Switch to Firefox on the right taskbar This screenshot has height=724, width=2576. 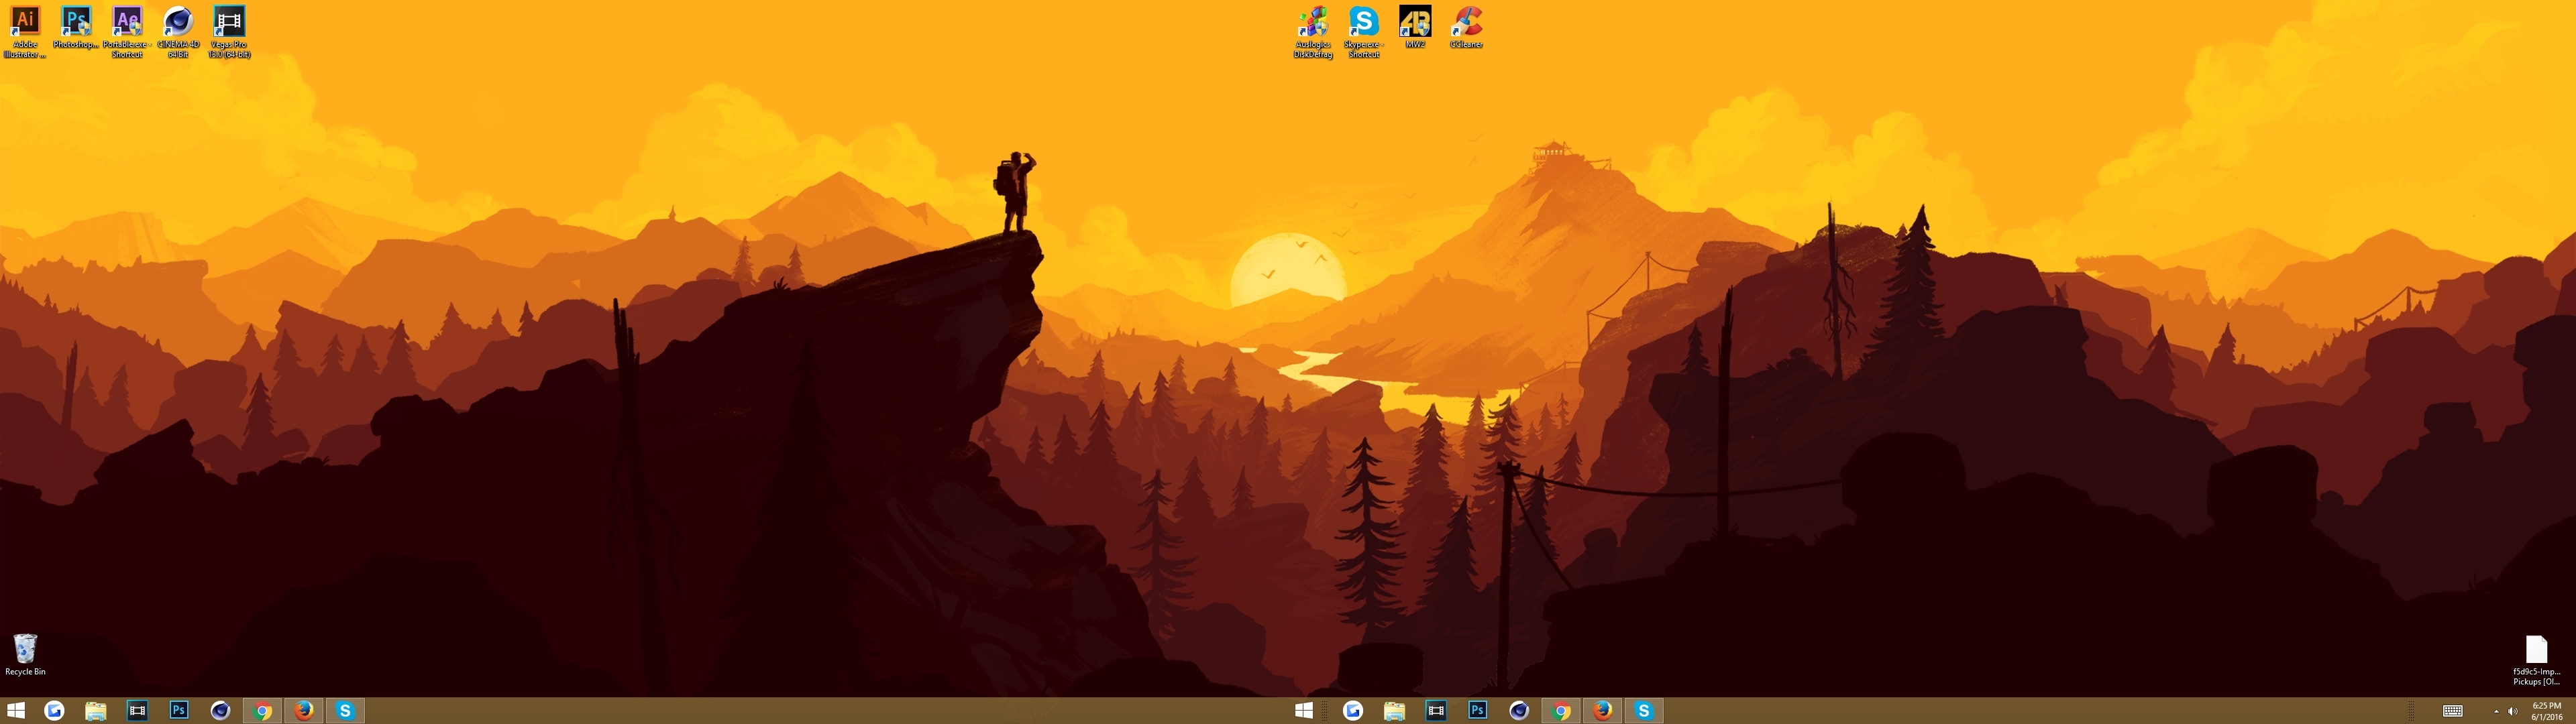click(x=1603, y=710)
